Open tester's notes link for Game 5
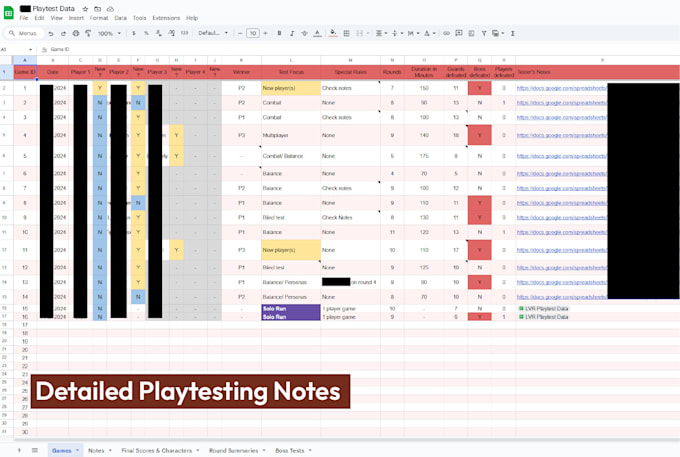Screen dimensions: 680x457 pos(562,156)
